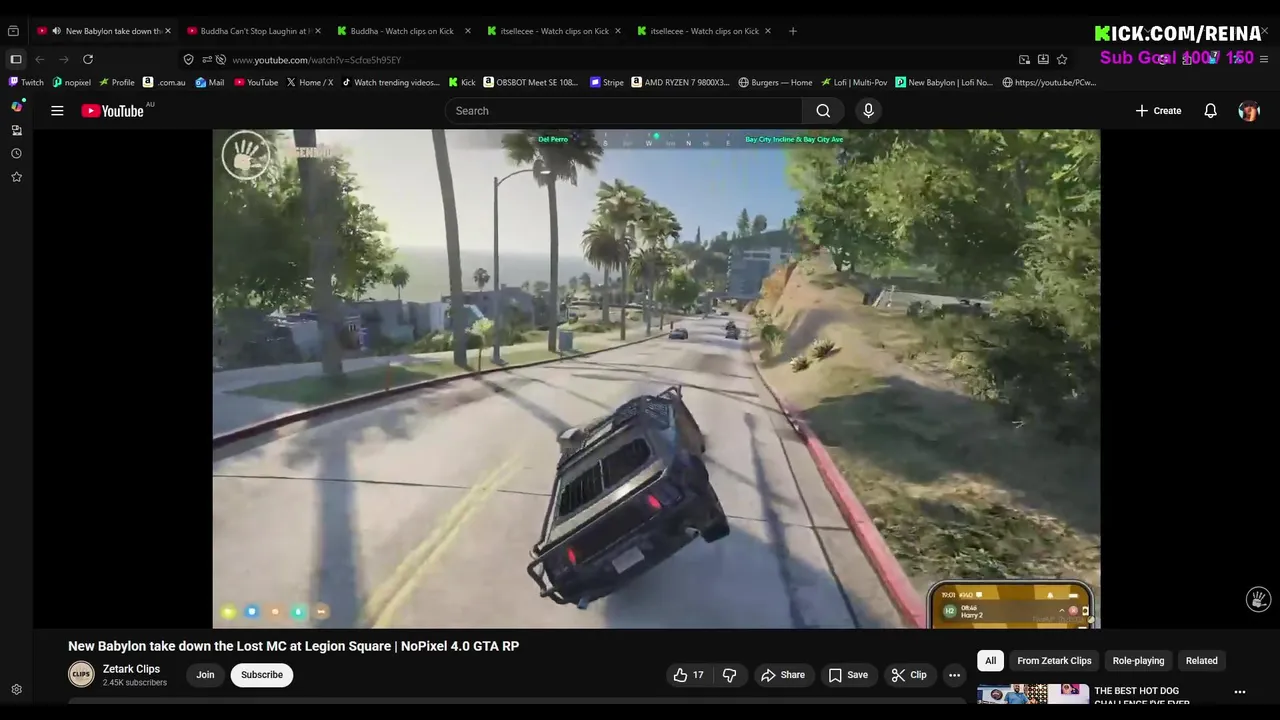Create a Clip of the video
This screenshot has width=1280, height=720.
[908, 675]
